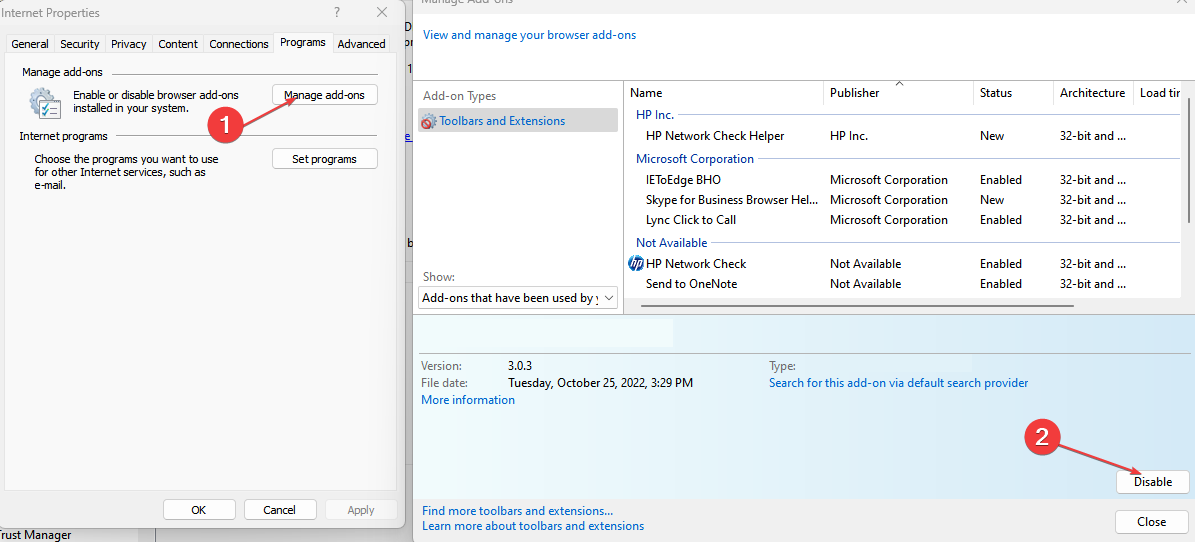Click the Manage add-ons button
This screenshot has height=542, width=1195.
(324, 95)
